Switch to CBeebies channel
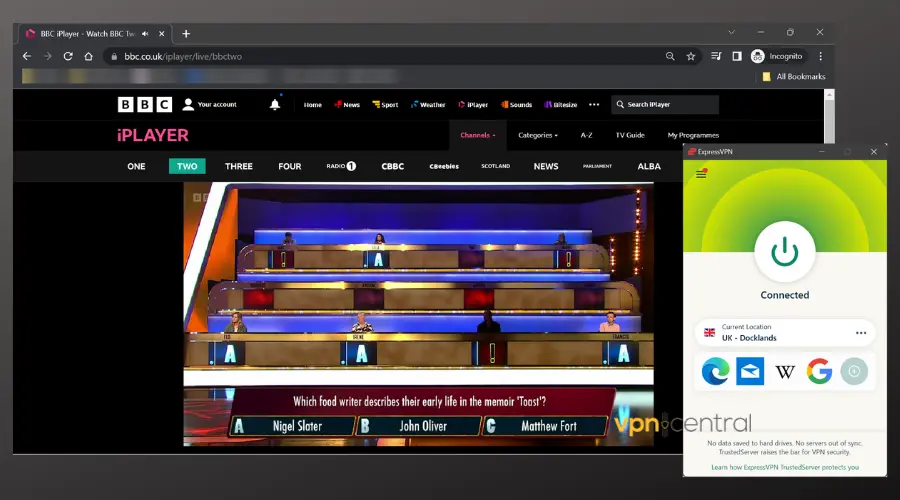Image resolution: width=900 pixels, height=500 pixels. (x=444, y=166)
